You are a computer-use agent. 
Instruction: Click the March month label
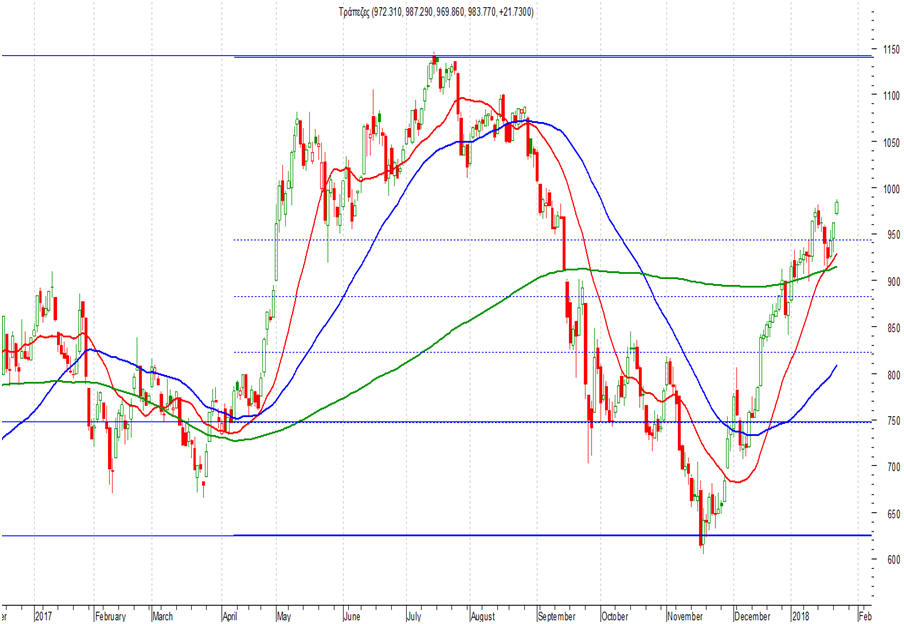[163, 617]
